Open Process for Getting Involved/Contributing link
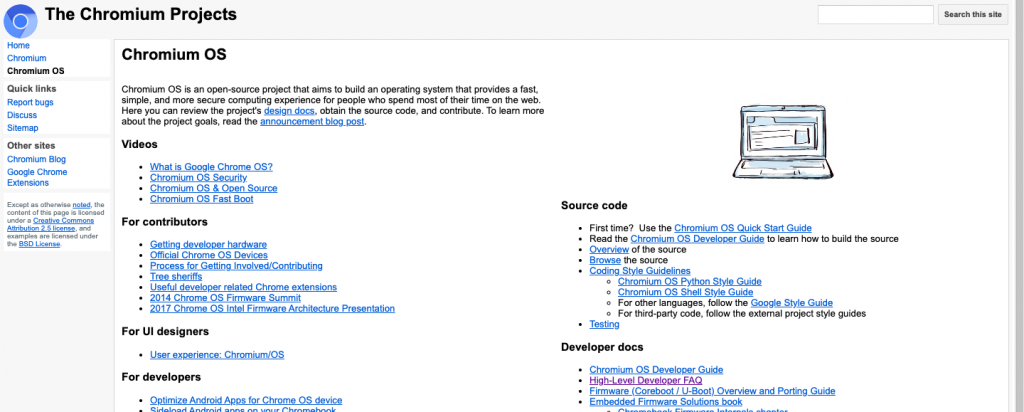The width and height of the screenshot is (1024, 412). coord(236,266)
